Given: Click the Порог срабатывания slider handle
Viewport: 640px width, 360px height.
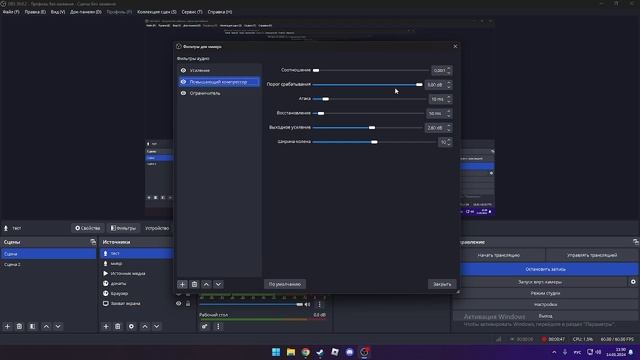Looking at the screenshot, I should 419,84.
